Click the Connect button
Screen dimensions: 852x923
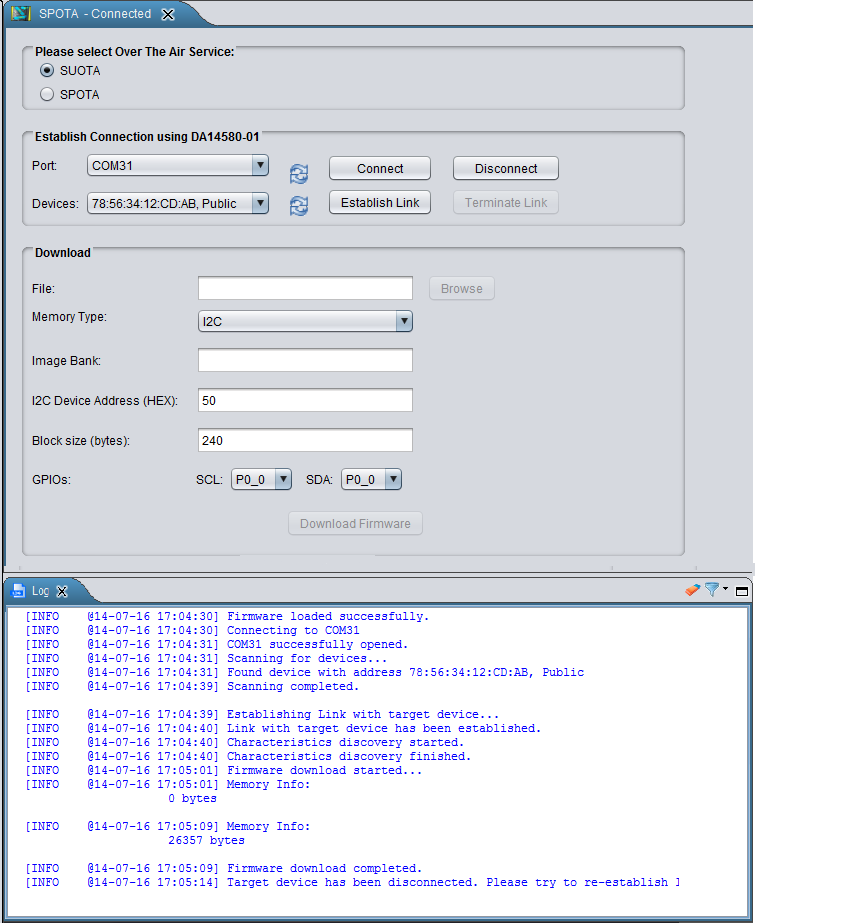tap(380, 168)
